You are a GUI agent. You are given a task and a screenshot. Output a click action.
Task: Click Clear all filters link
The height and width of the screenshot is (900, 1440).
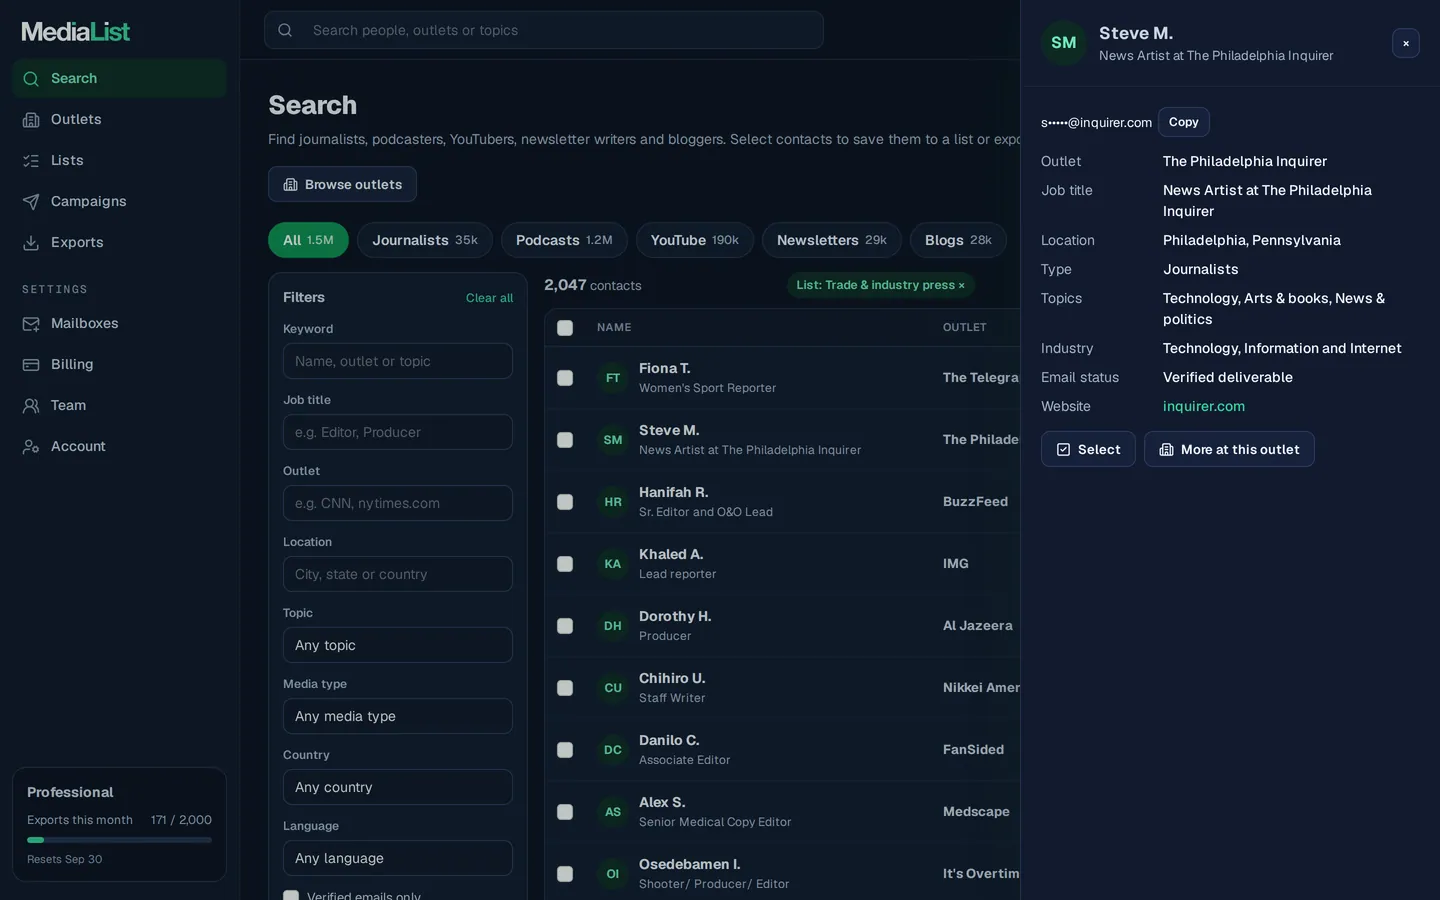(x=489, y=298)
